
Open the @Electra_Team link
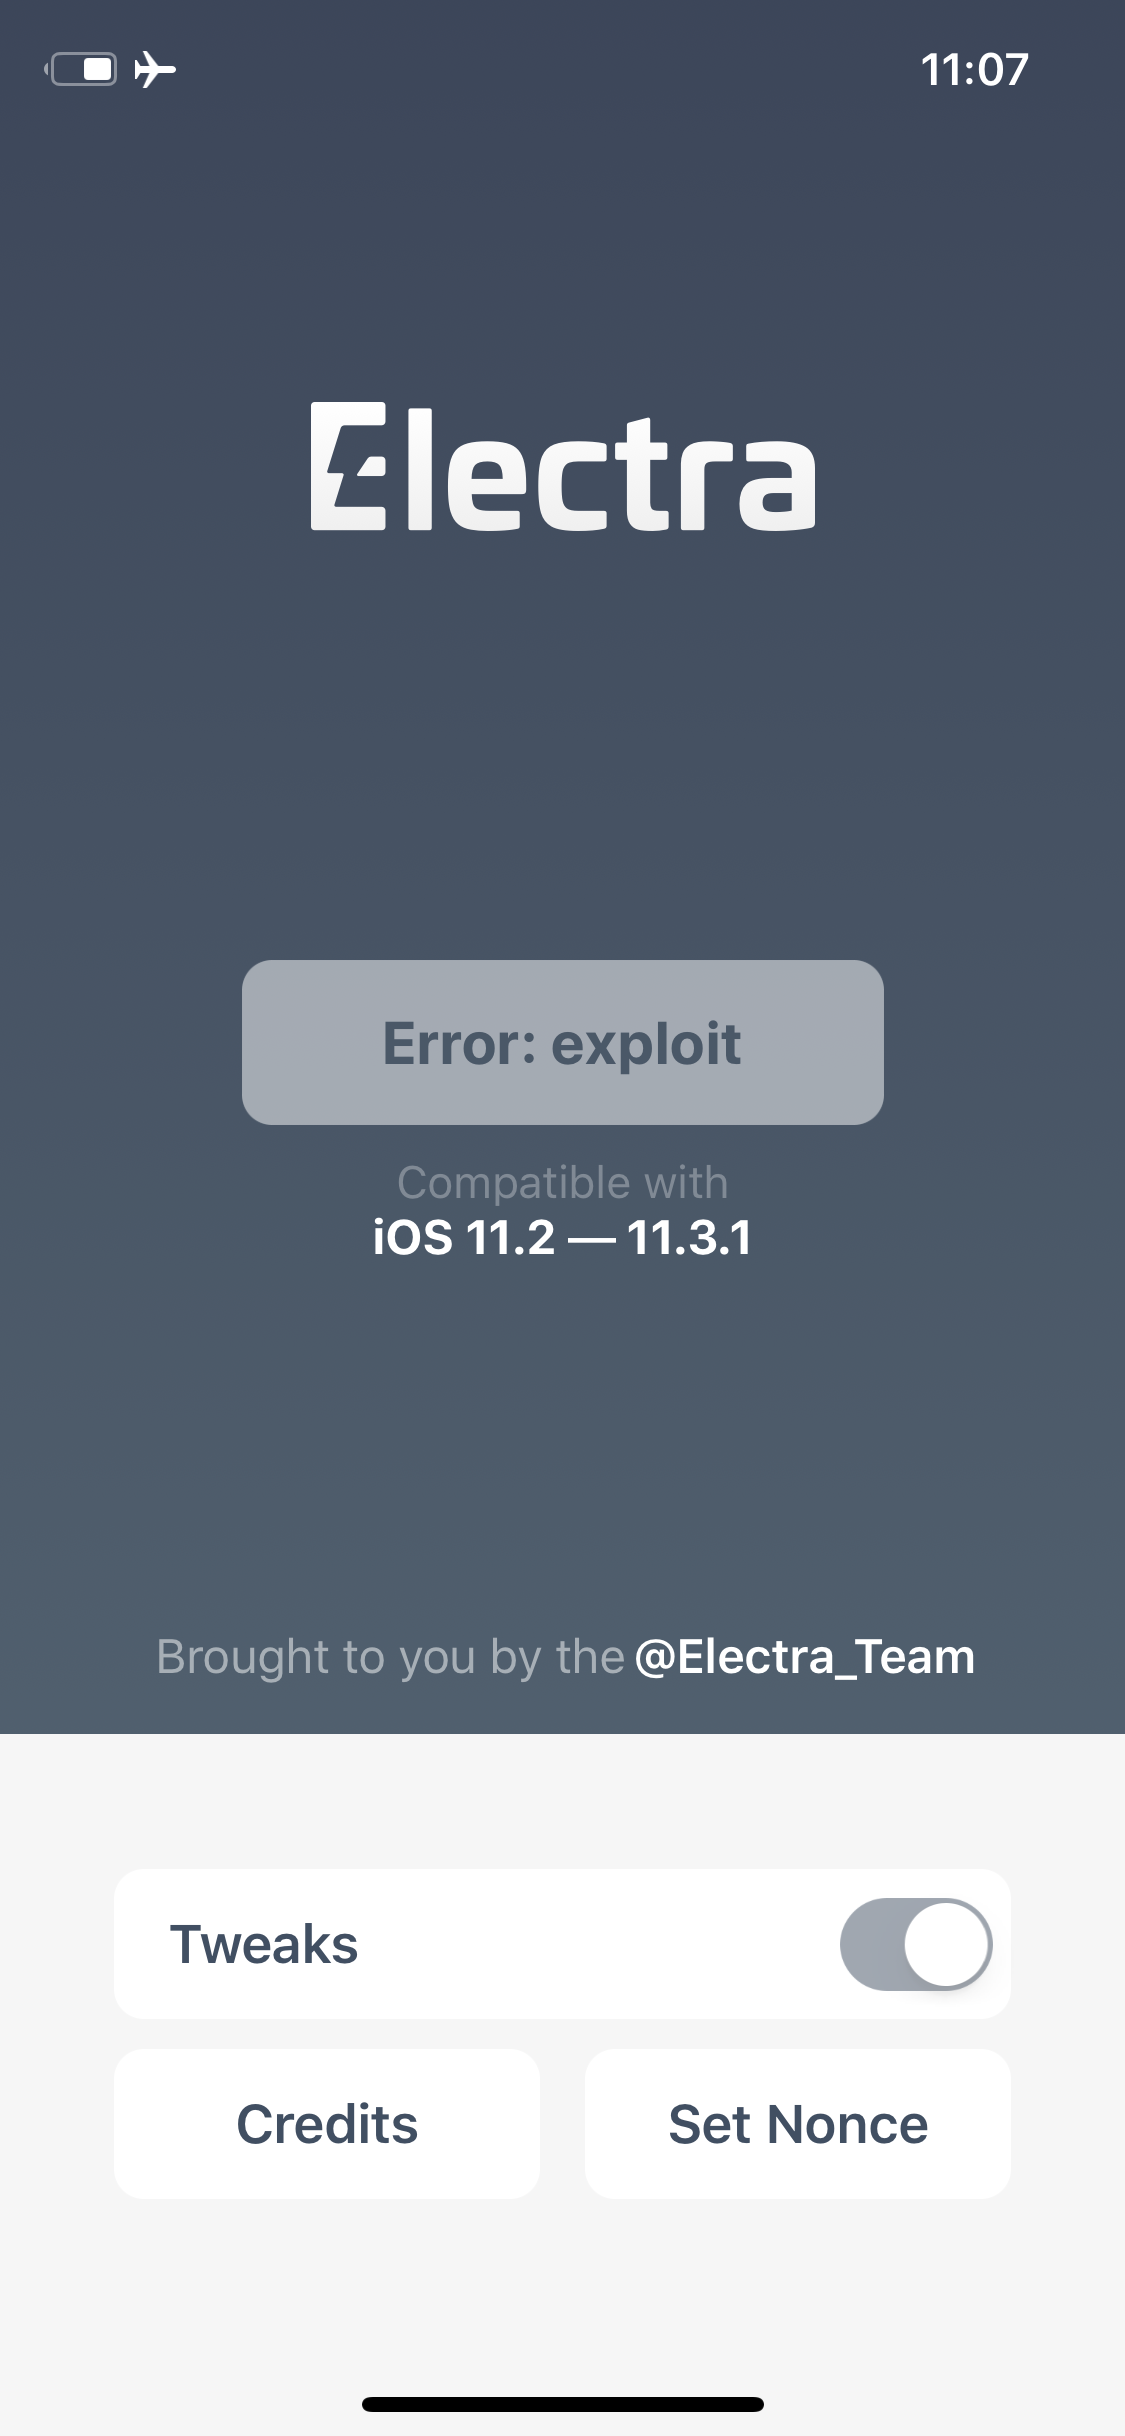click(805, 1657)
